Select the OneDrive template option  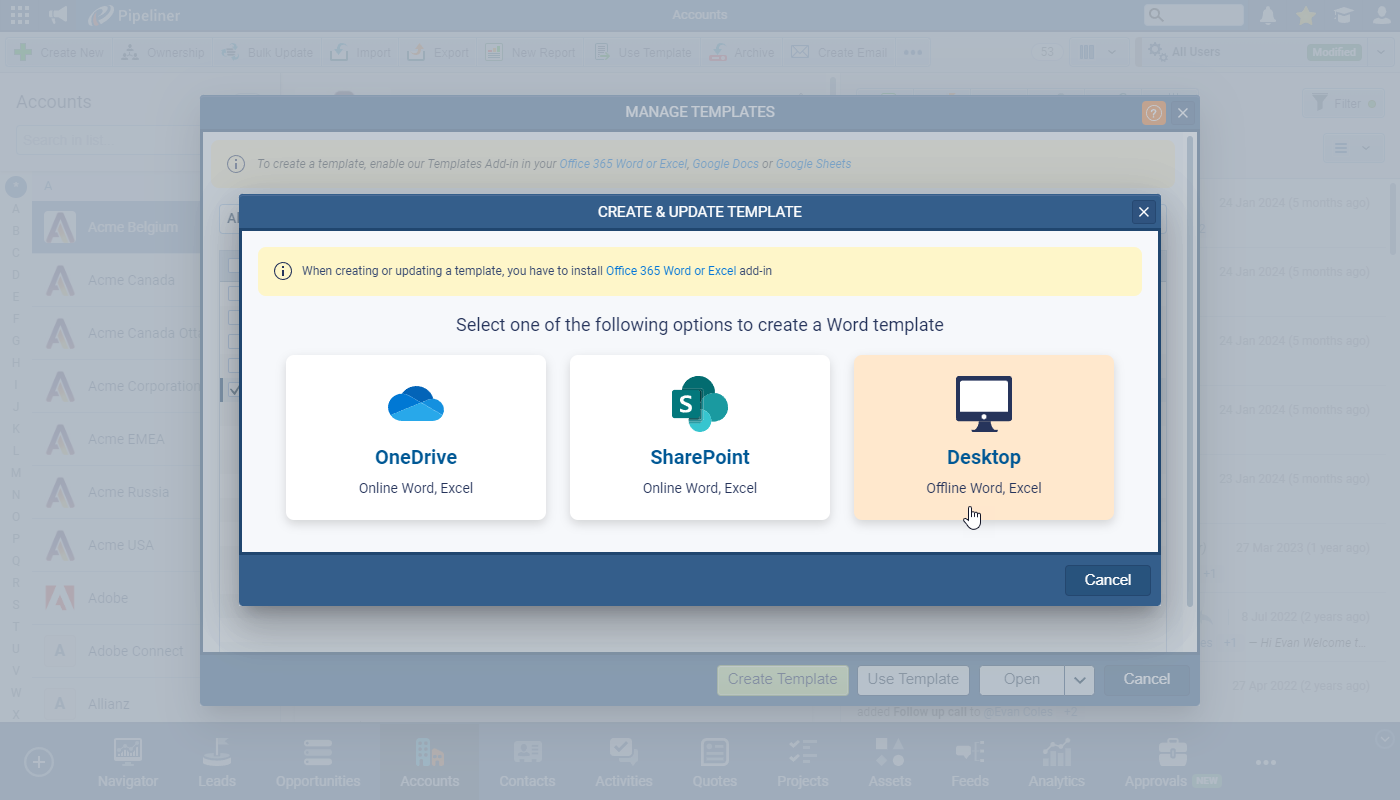click(415, 437)
